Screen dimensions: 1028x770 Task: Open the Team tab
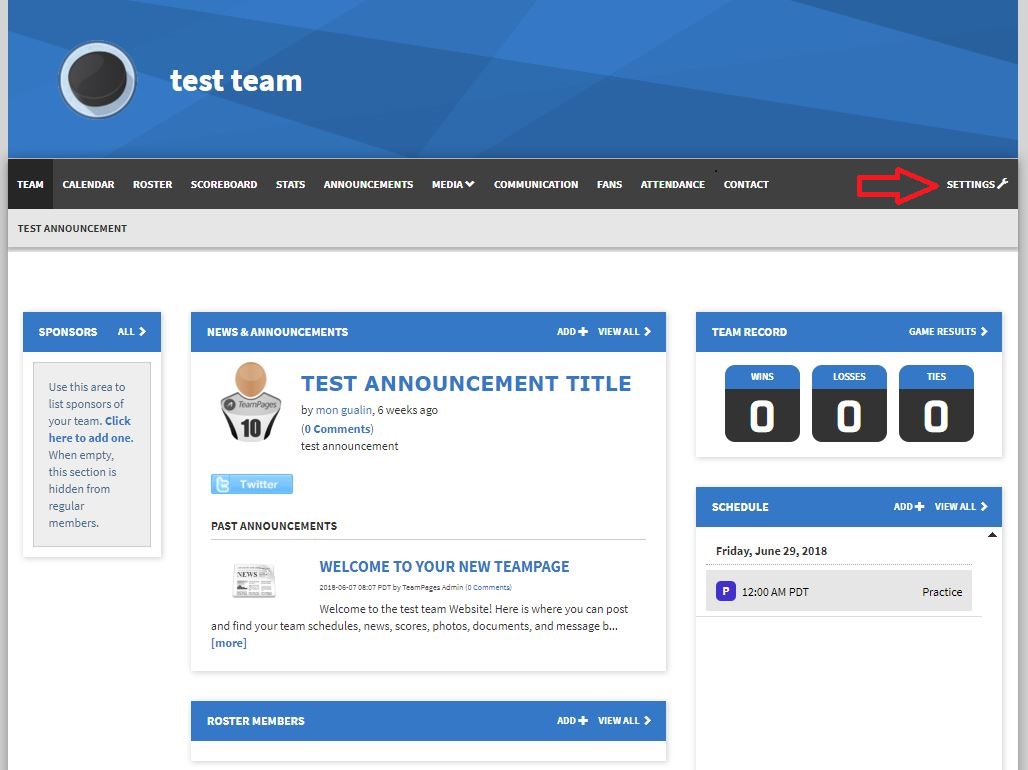point(30,184)
